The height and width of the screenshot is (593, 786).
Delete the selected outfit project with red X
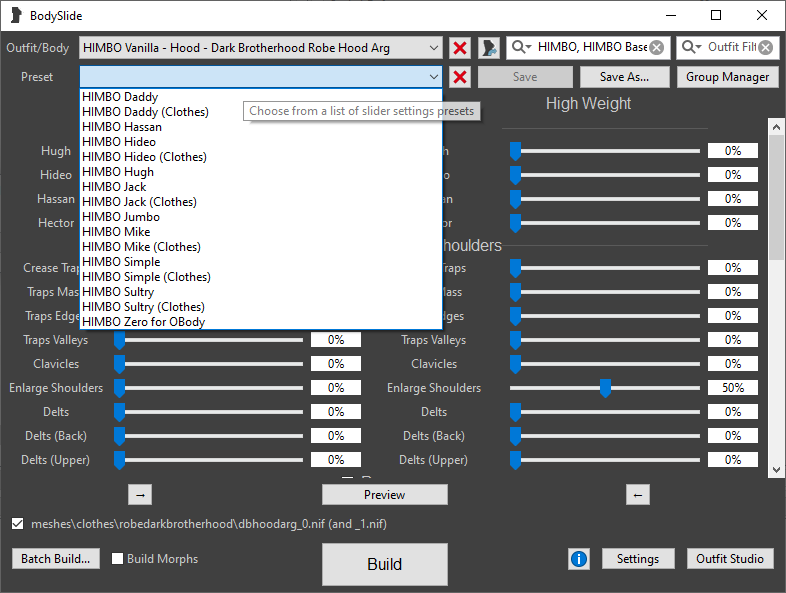pyautogui.click(x=460, y=48)
